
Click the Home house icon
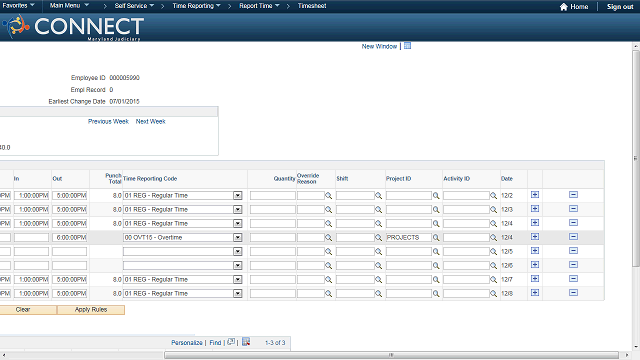[564, 7]
